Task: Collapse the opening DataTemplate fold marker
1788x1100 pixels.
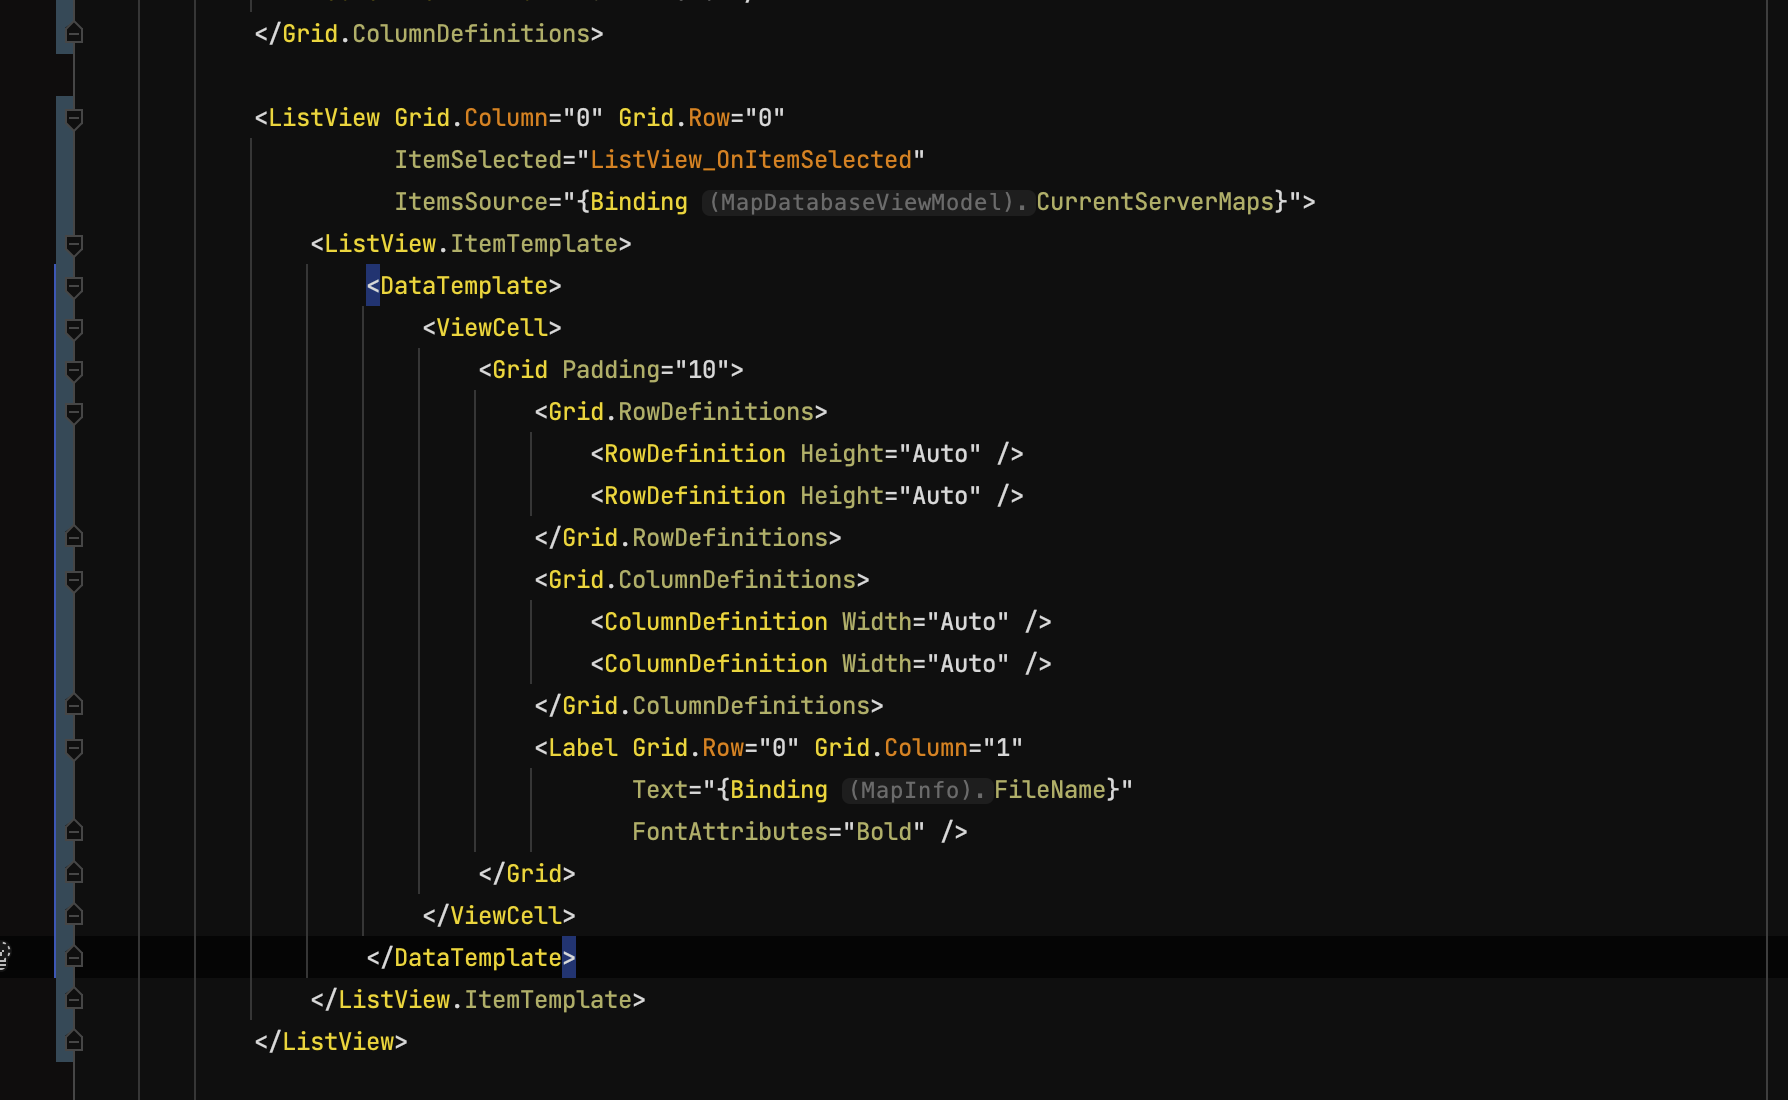Action: (74, 287)
